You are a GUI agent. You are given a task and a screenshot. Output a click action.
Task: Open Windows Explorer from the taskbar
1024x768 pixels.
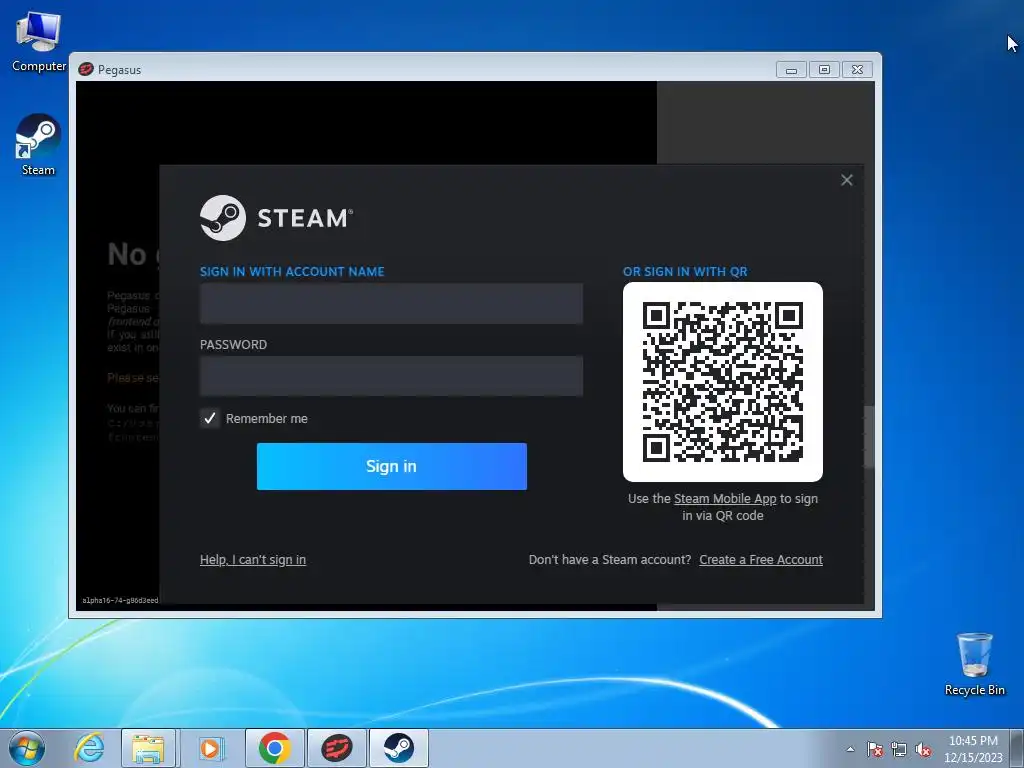pyautogui.click(x=148, y=748)
